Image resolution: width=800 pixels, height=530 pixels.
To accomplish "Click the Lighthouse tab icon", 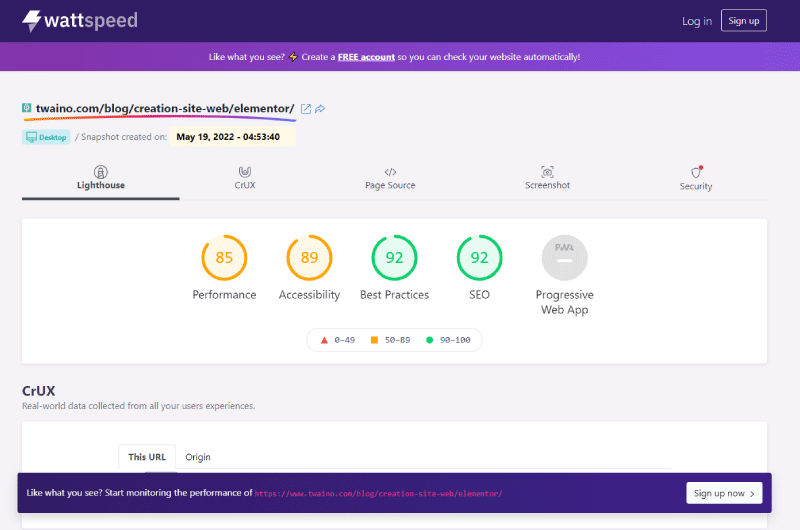I will click(x=101, y=172).
